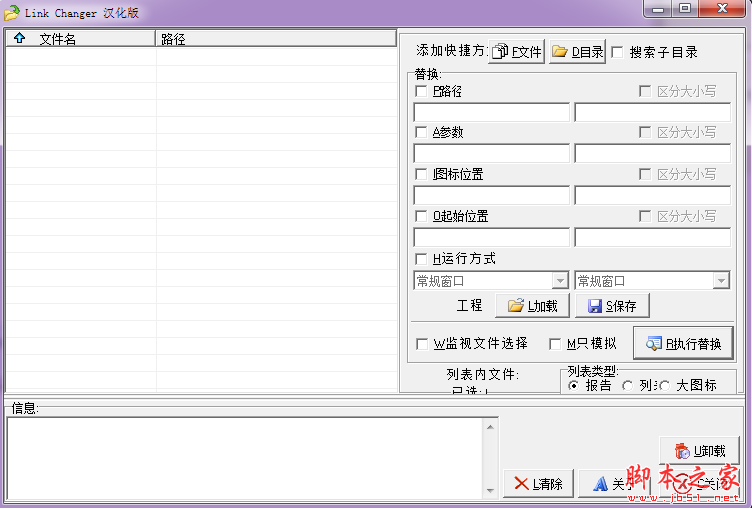Click the S保存 save project button
The image size is (752, 509).
pos(612,306)
